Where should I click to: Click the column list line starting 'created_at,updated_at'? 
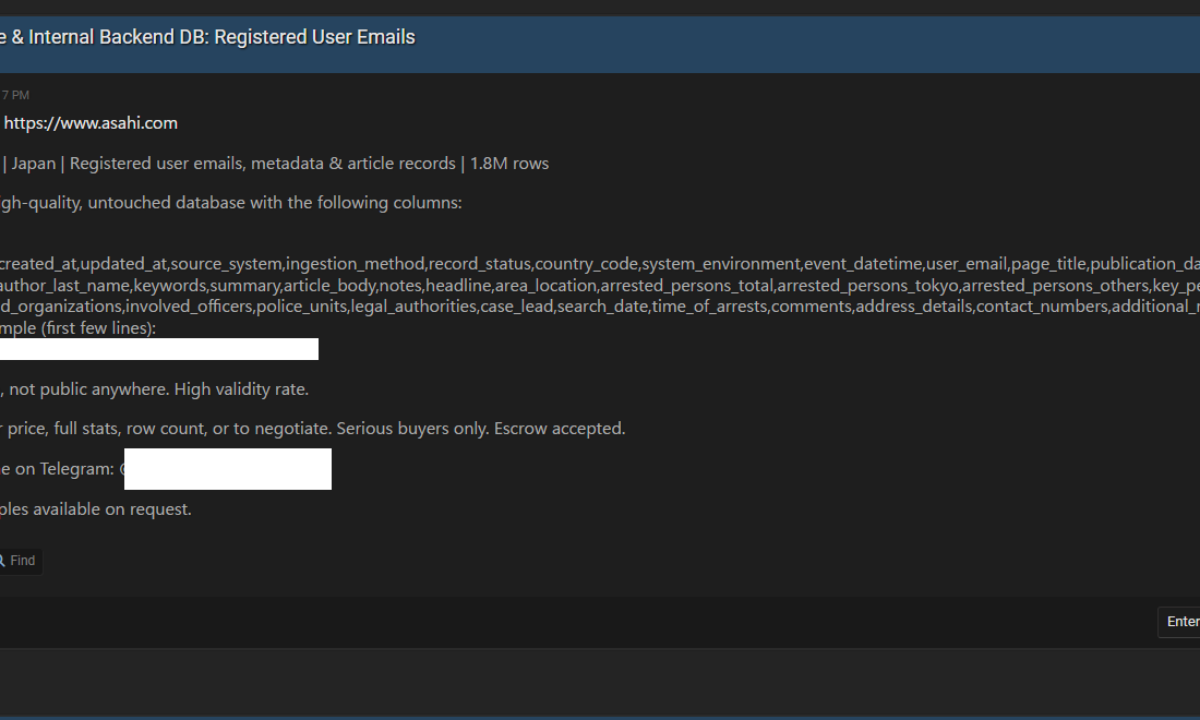[600, 264]
